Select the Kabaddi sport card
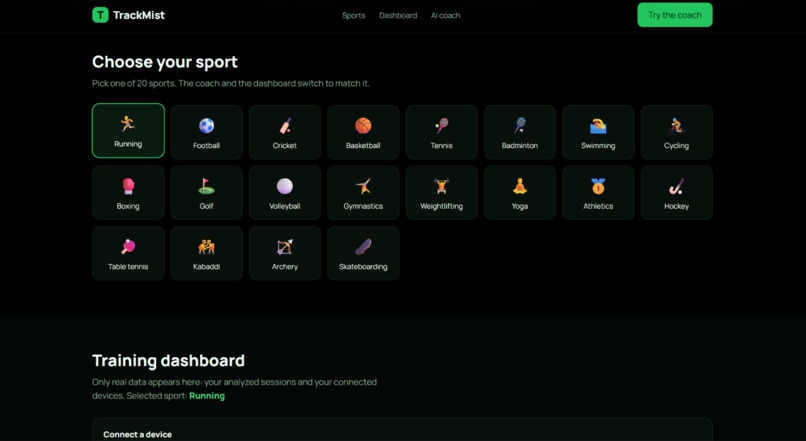 207,253
